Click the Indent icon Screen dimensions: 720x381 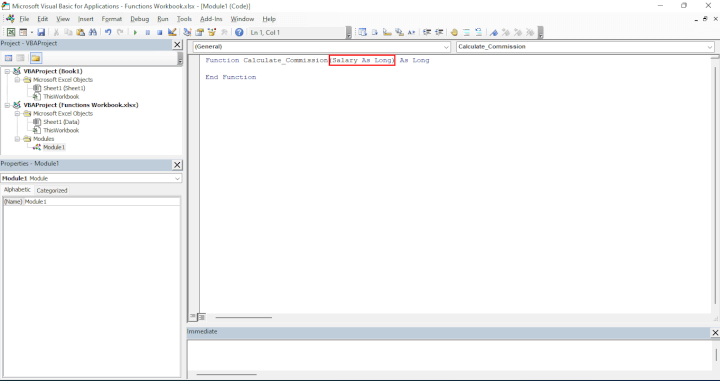pos(427,32)
